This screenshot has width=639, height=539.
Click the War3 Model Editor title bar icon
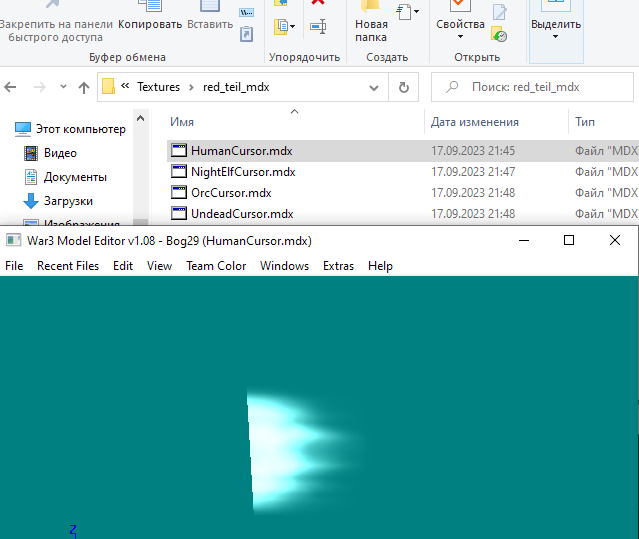tap(13, 240)
